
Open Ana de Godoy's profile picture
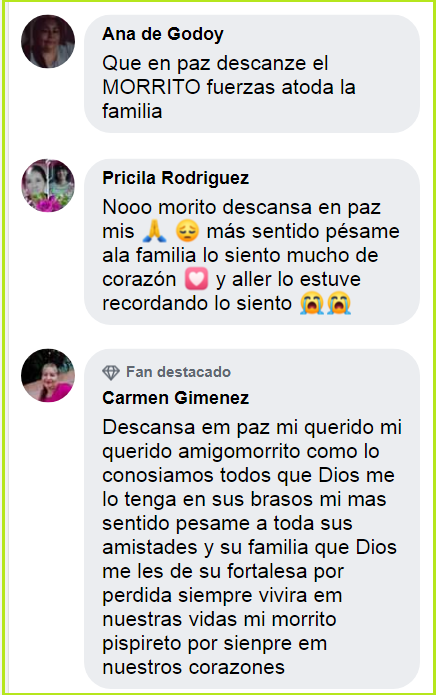[48, 41]
